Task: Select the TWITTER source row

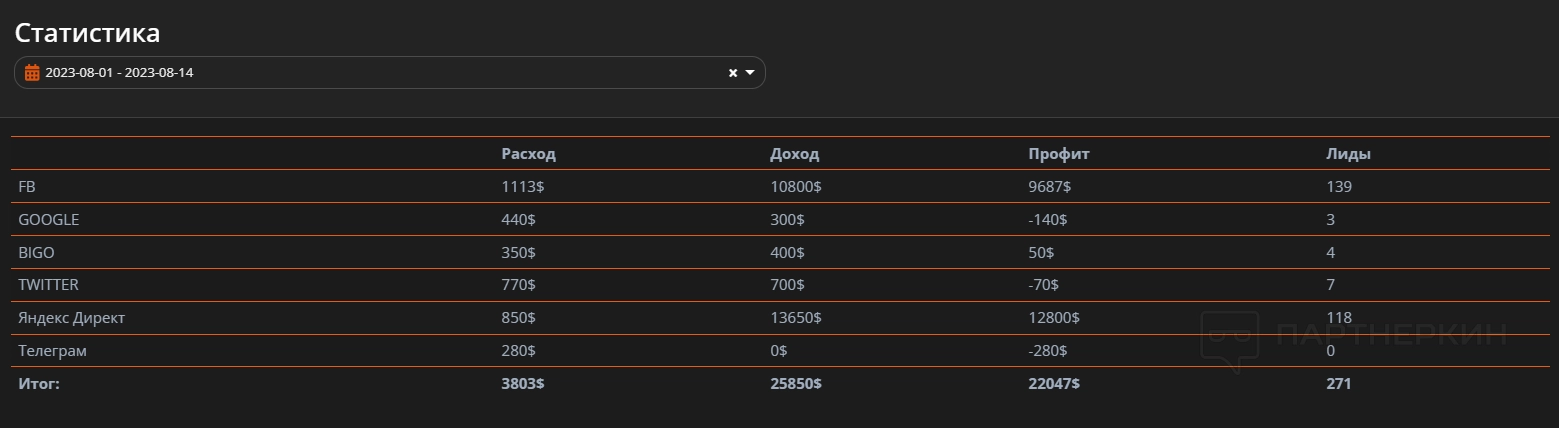Action: coord(48,285)
